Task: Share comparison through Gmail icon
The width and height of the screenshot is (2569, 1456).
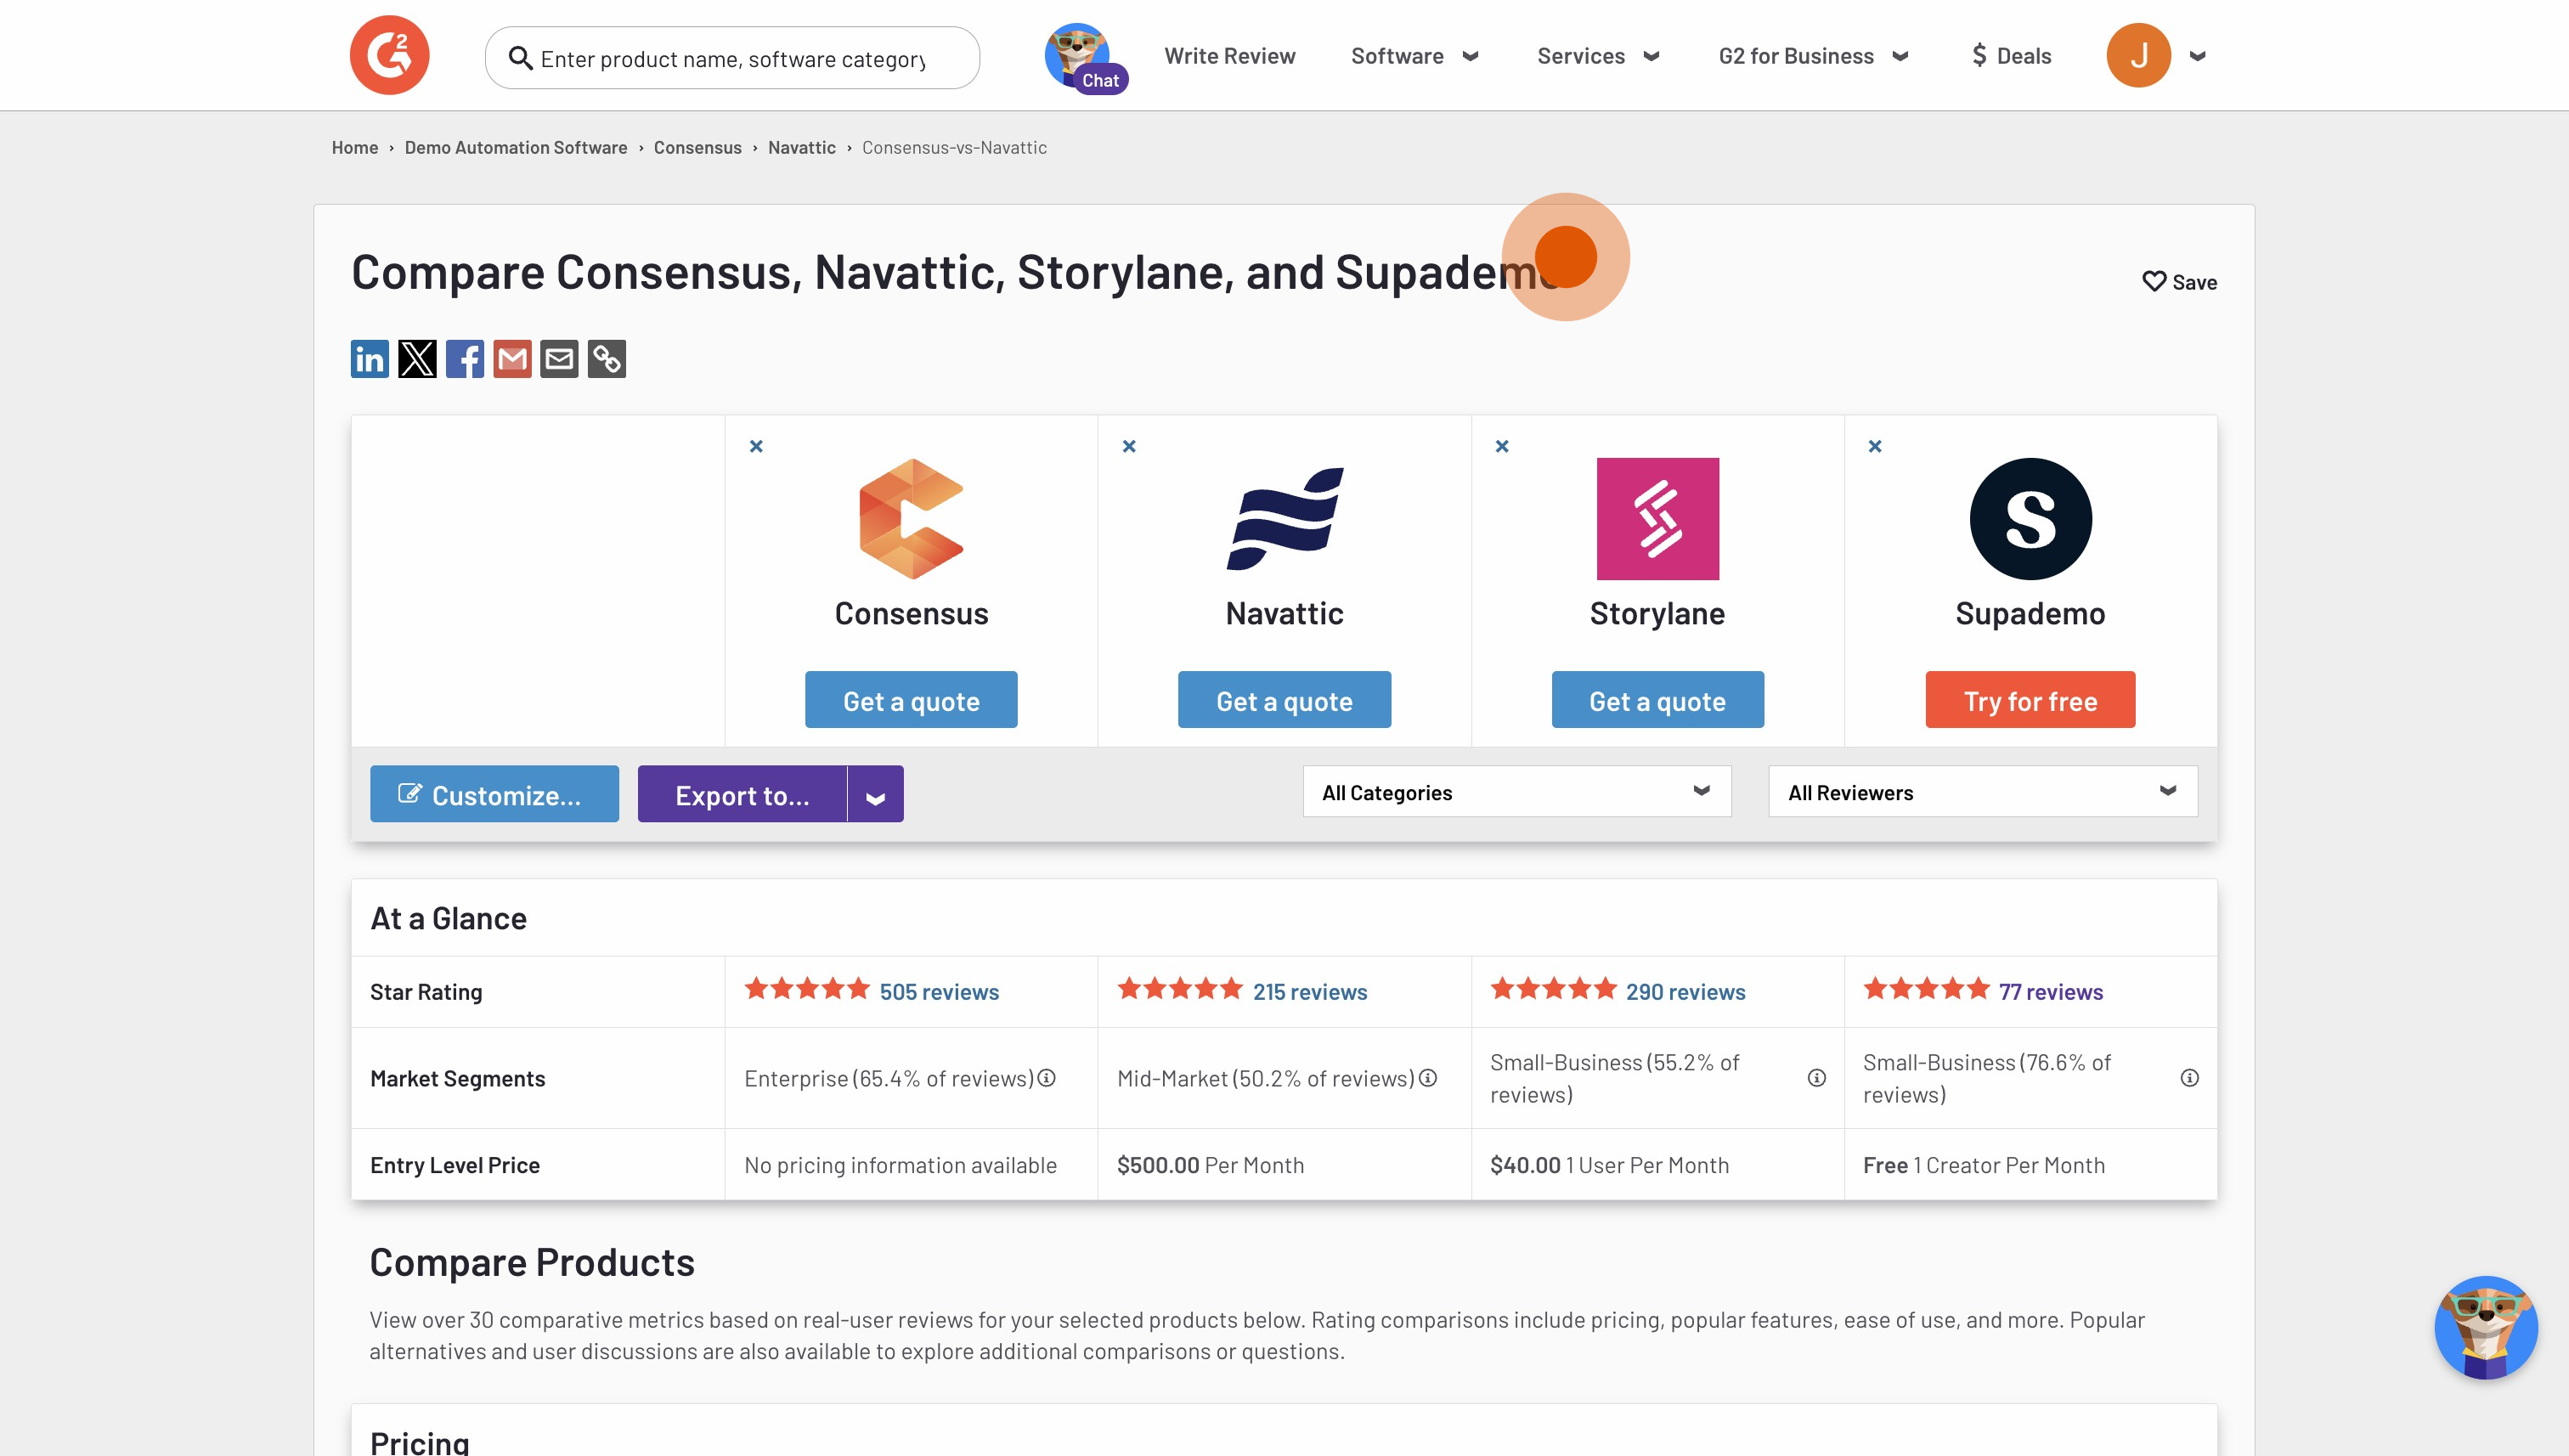Action: pos(512,359)
